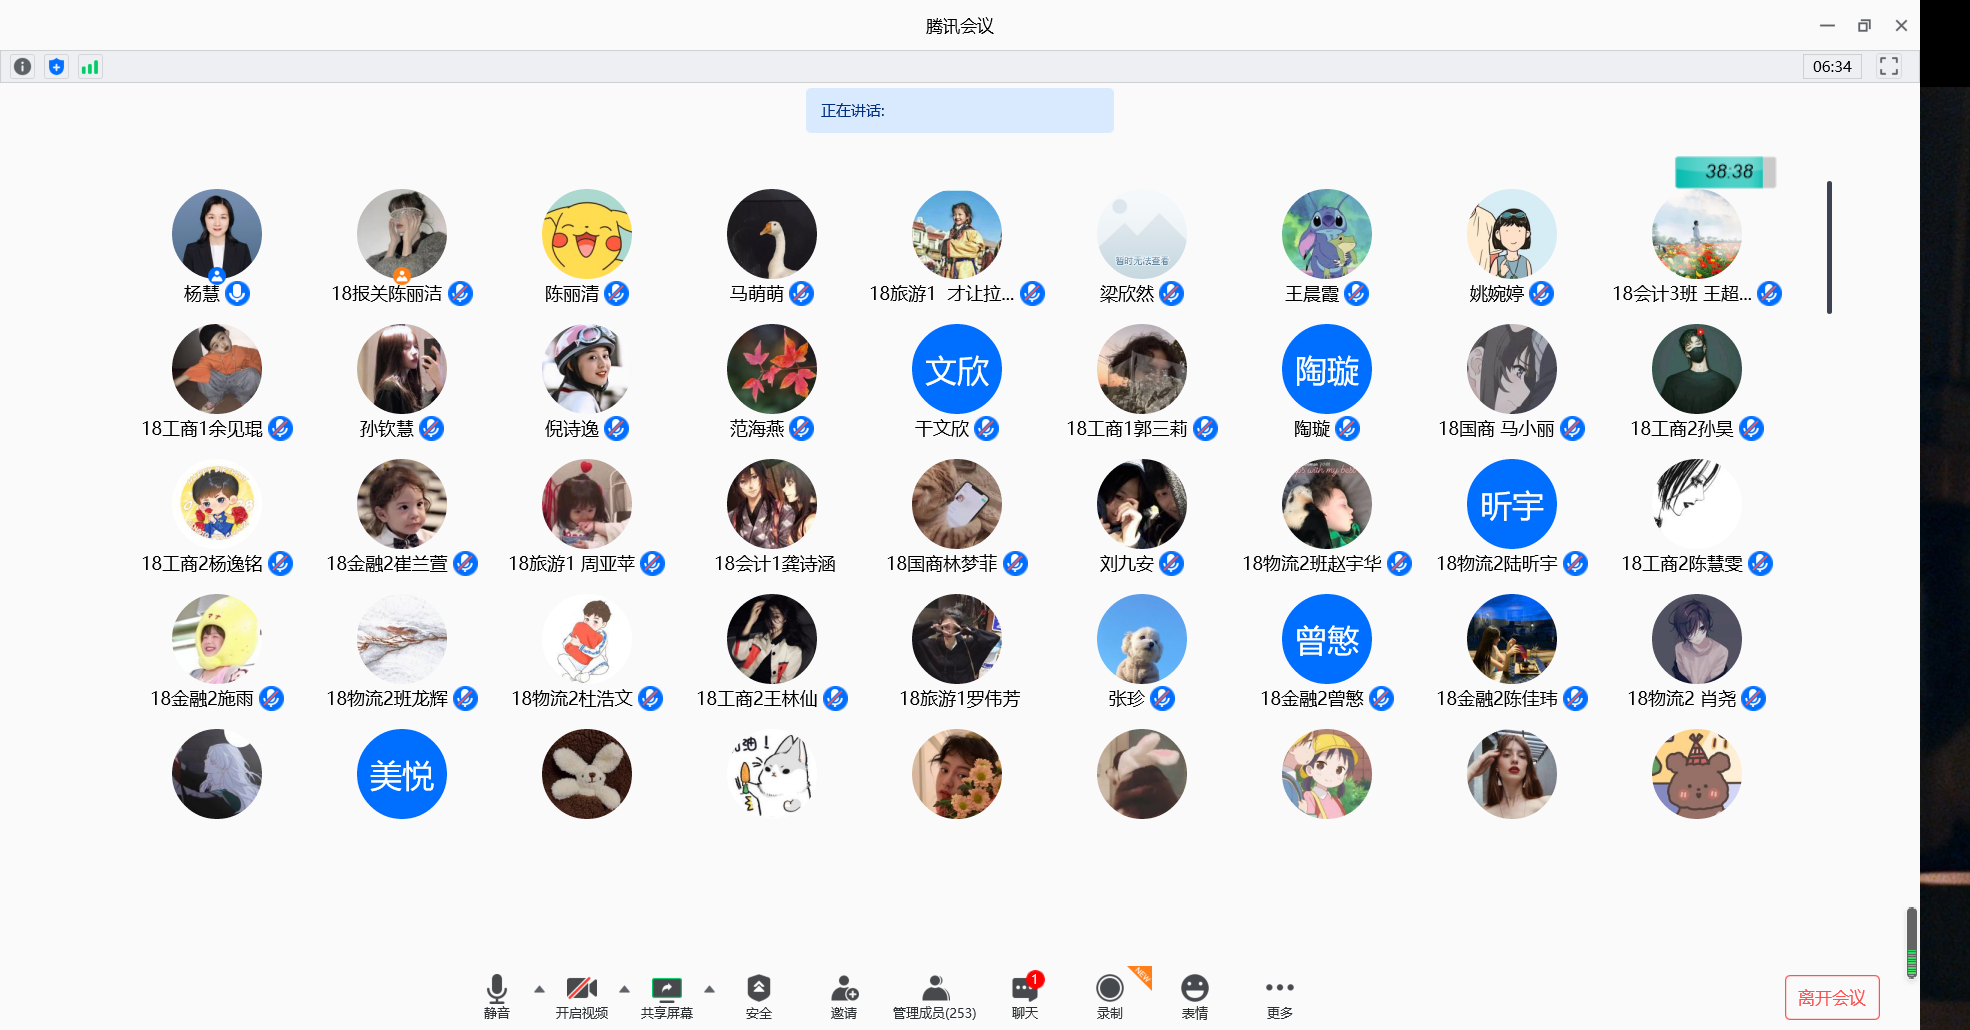1970x1030 pixels.
Task: Toggle 杨慧's microphone status icon
Action: pos(238,293)
